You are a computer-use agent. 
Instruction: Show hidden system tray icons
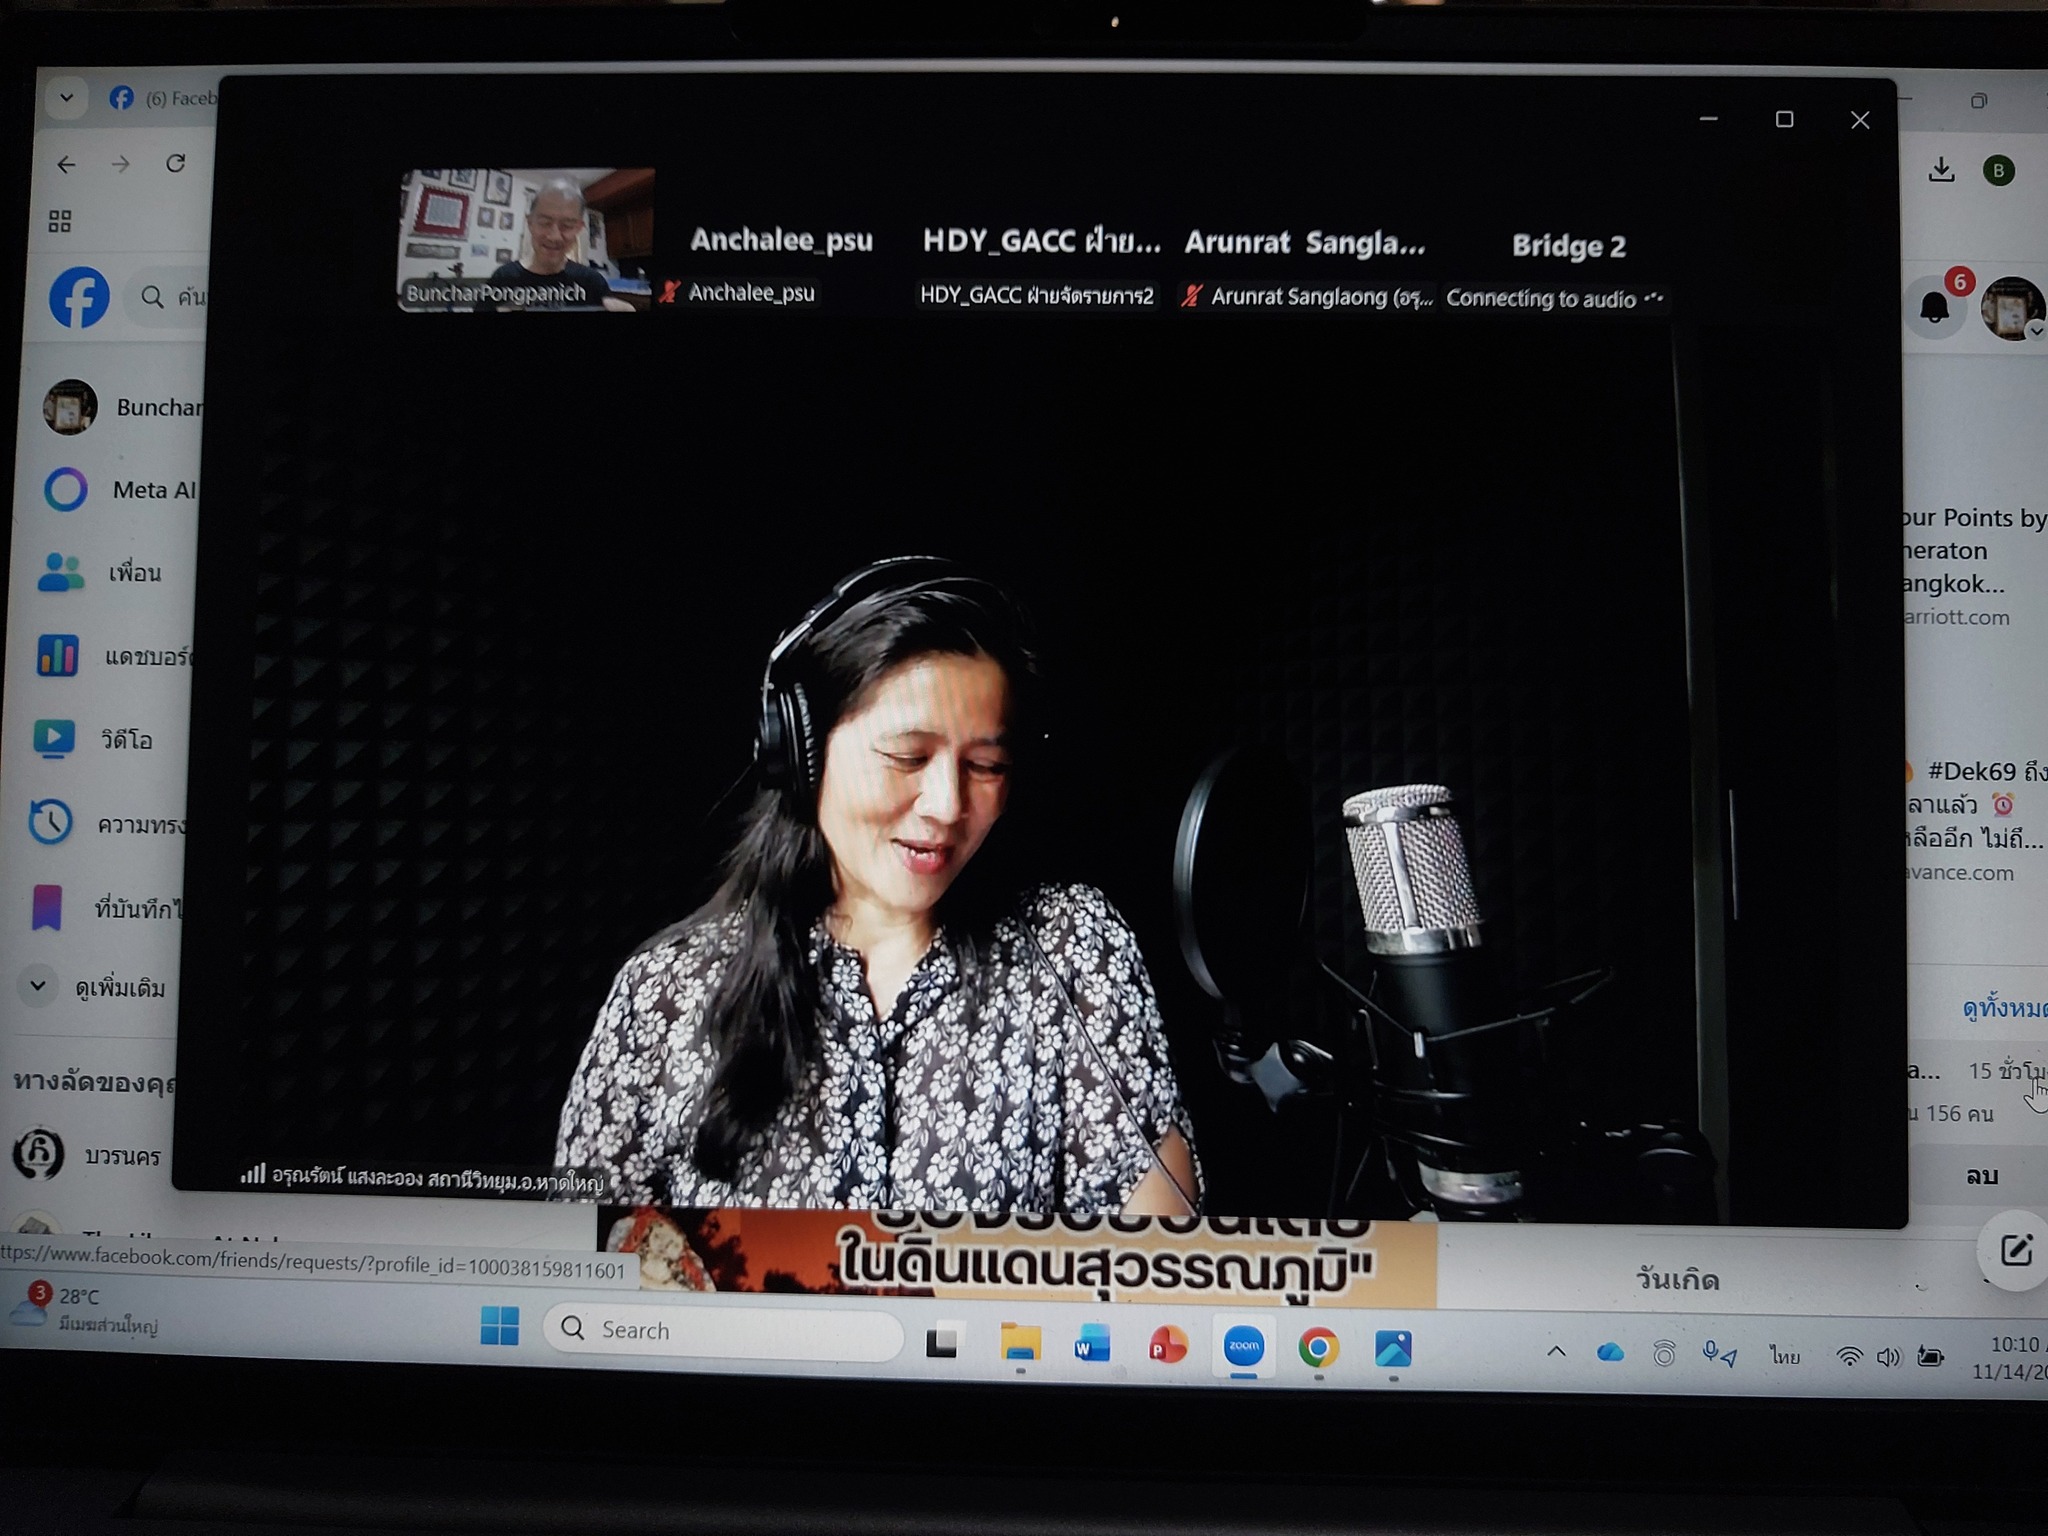(1556, 1352)
